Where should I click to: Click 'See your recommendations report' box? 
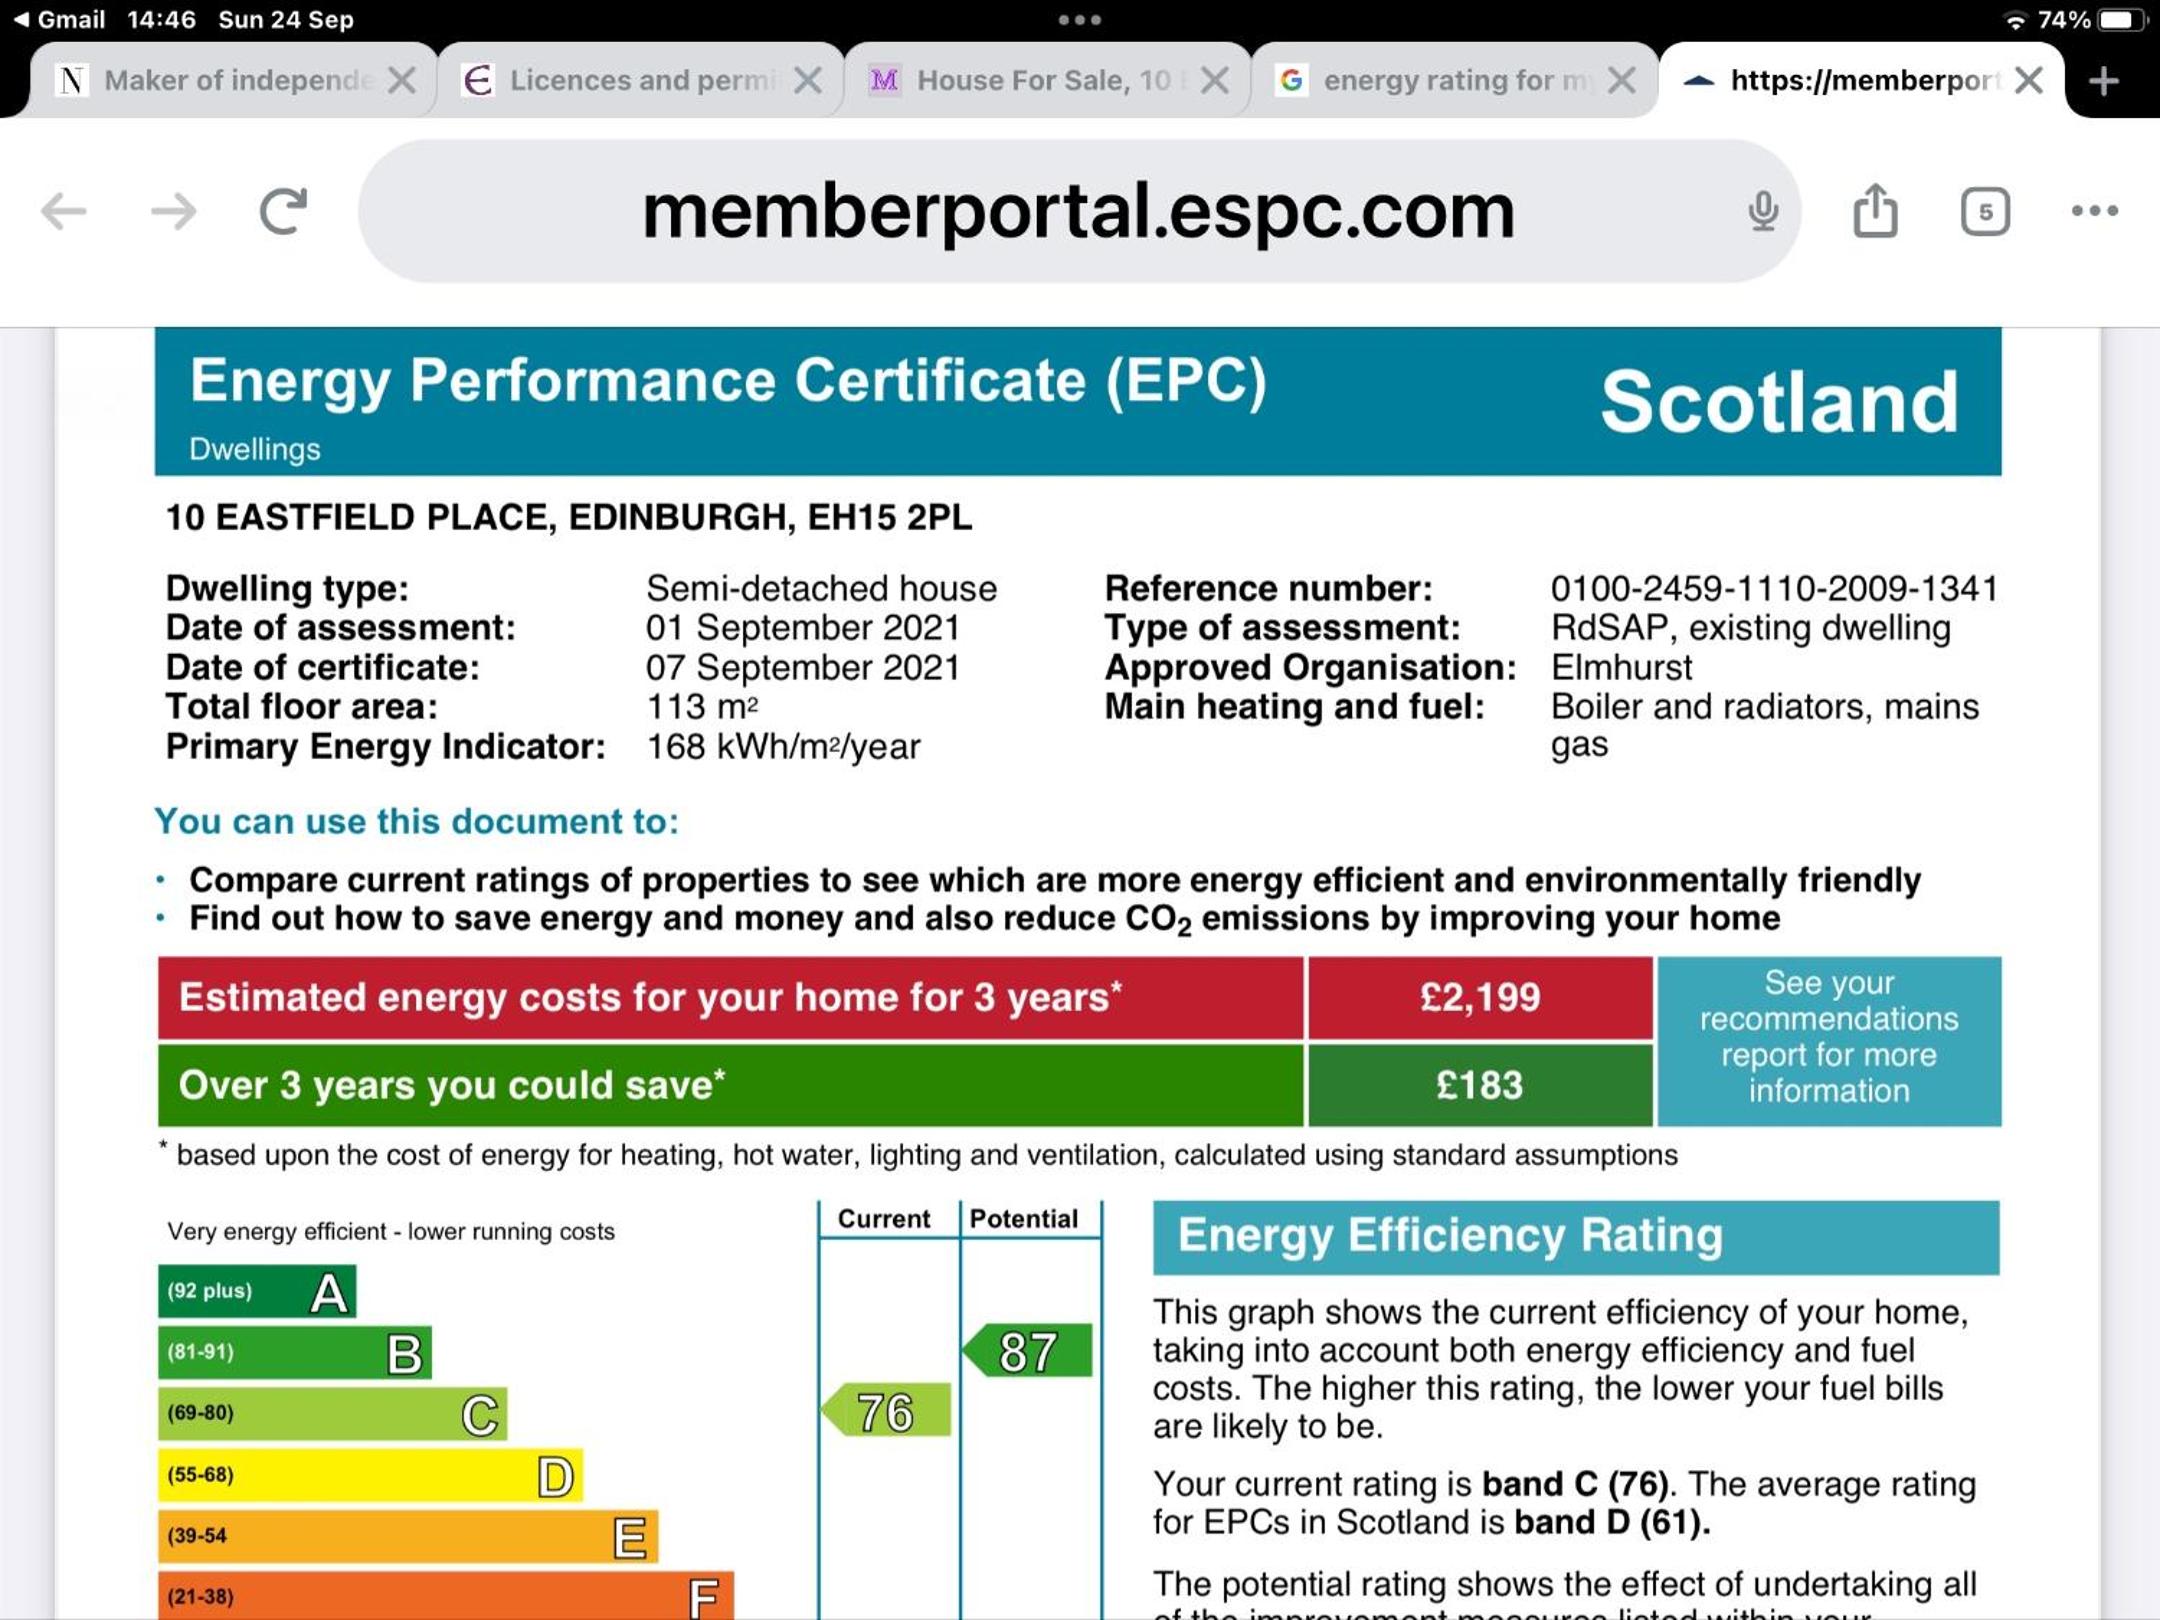coord(1829,1040)
